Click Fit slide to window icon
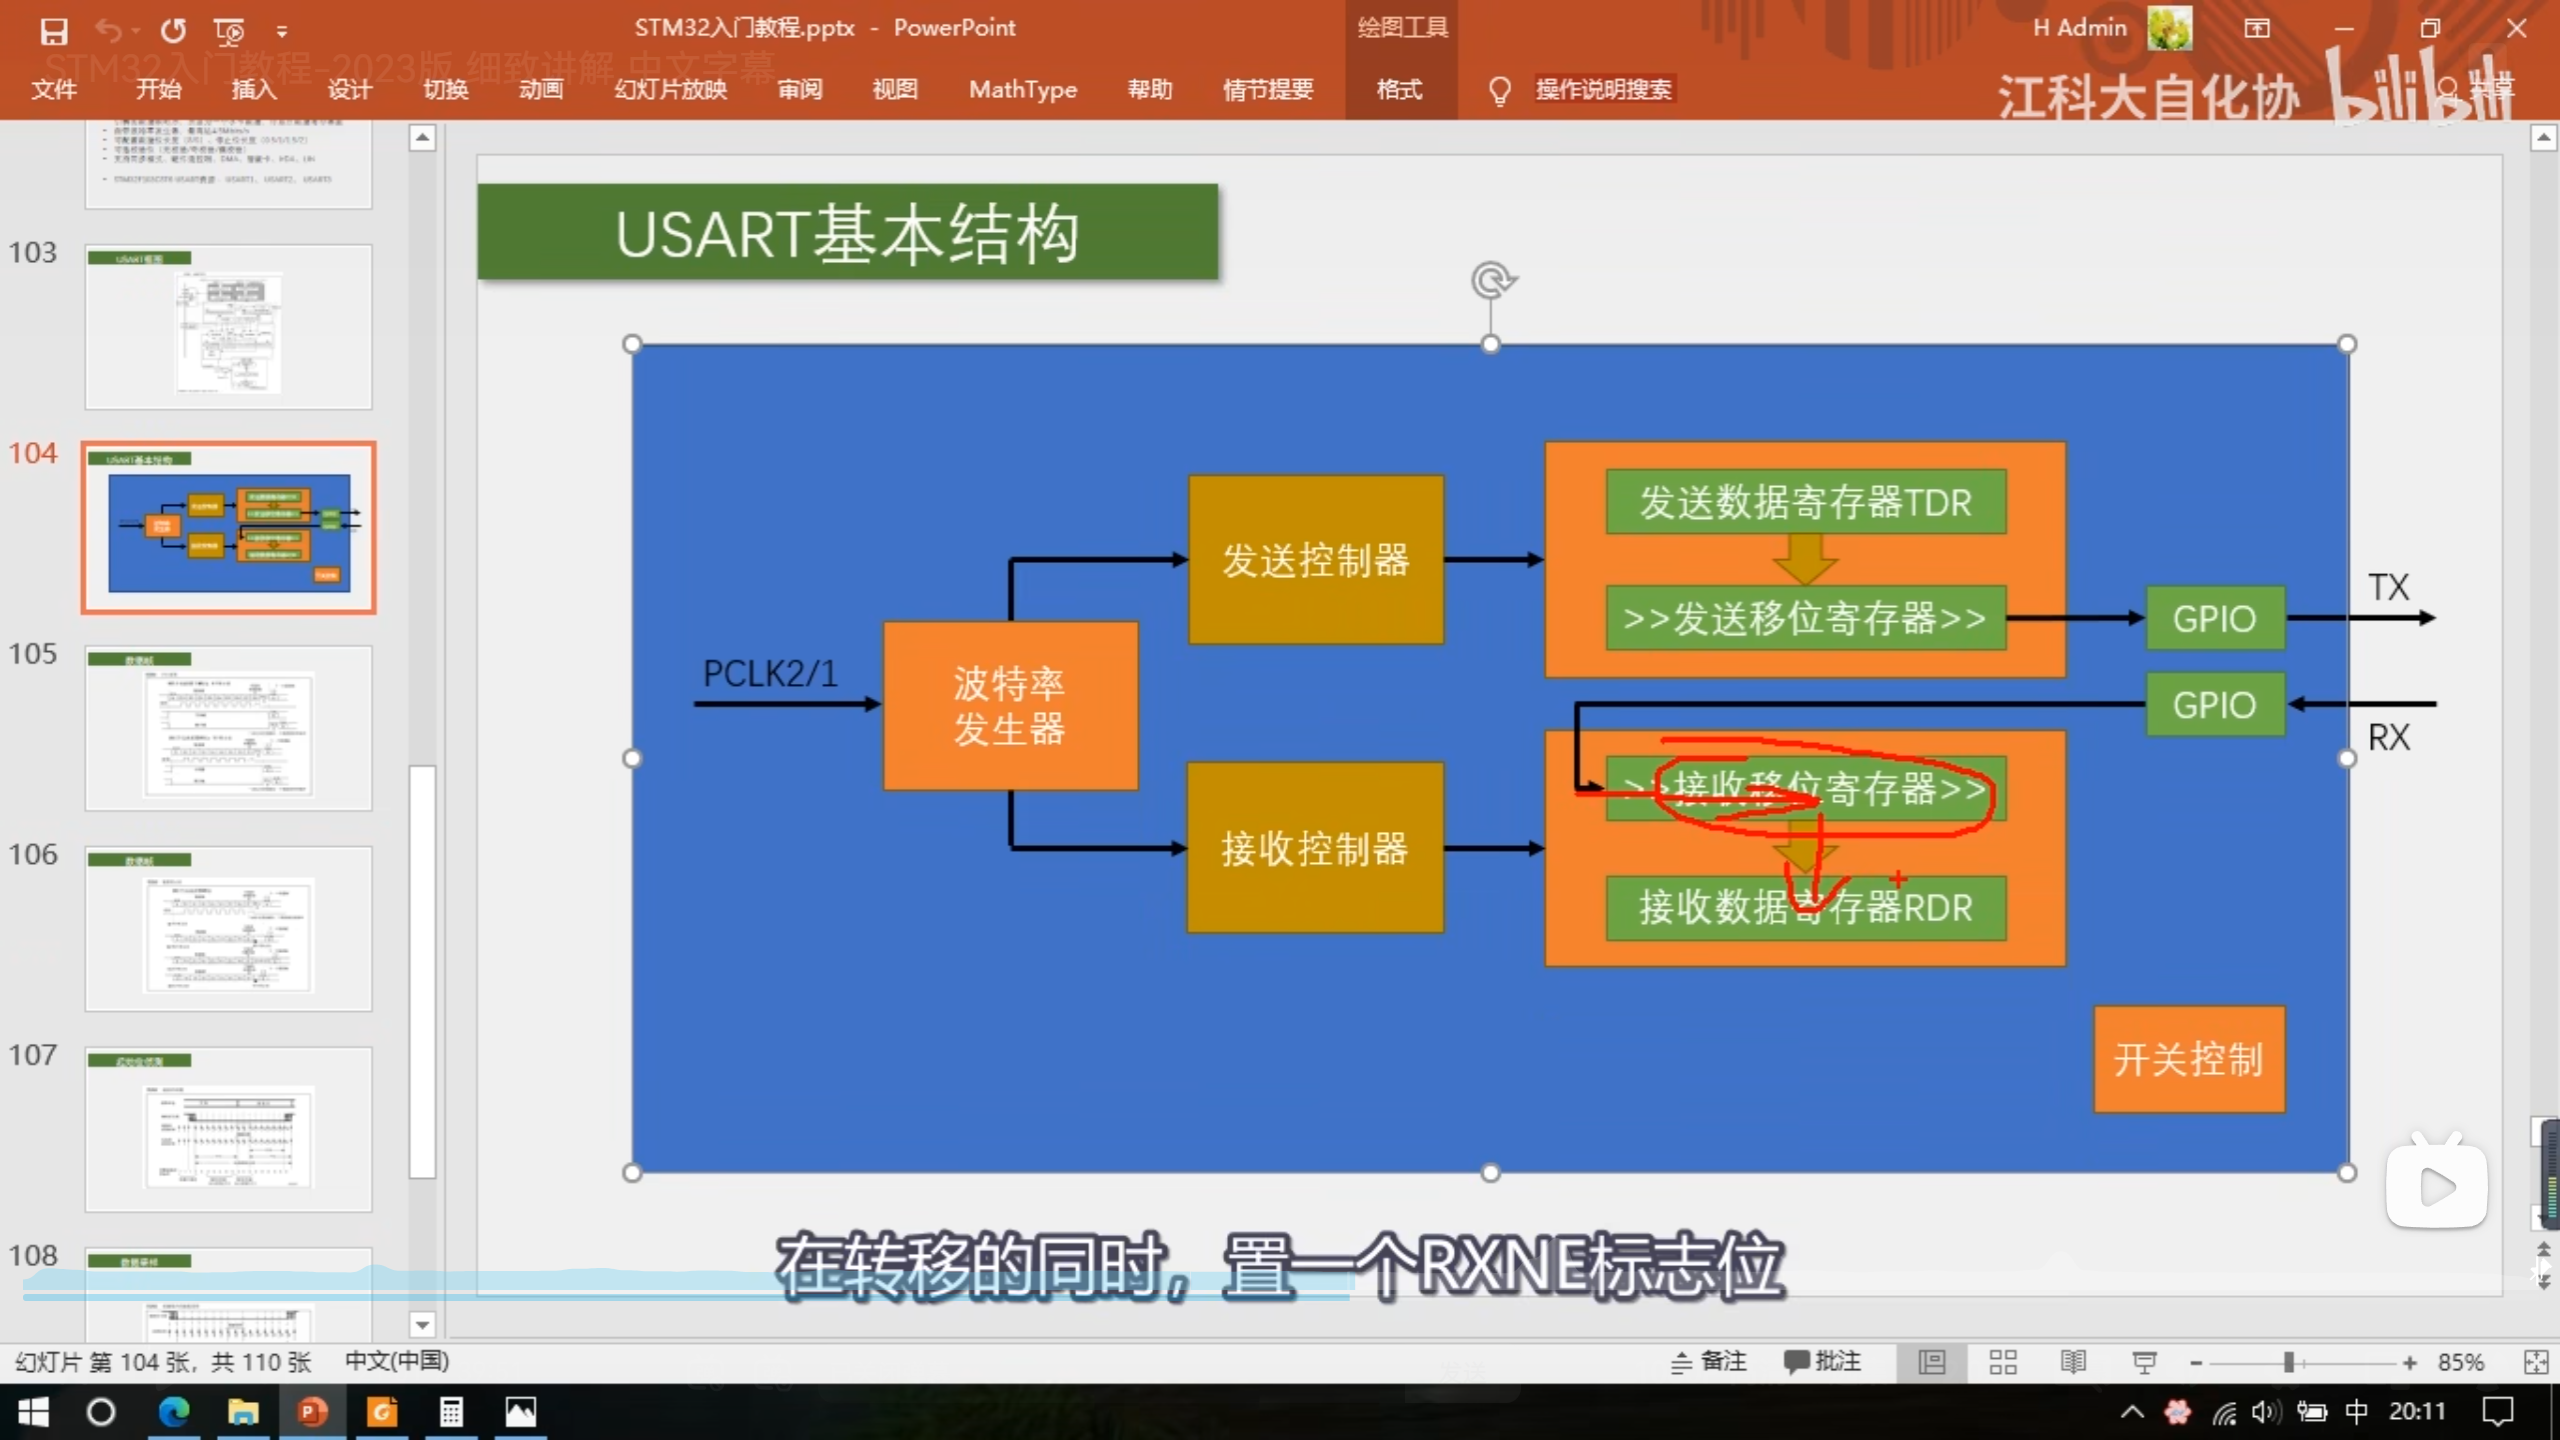 pyautogui.click(x=2536, y=1362)
